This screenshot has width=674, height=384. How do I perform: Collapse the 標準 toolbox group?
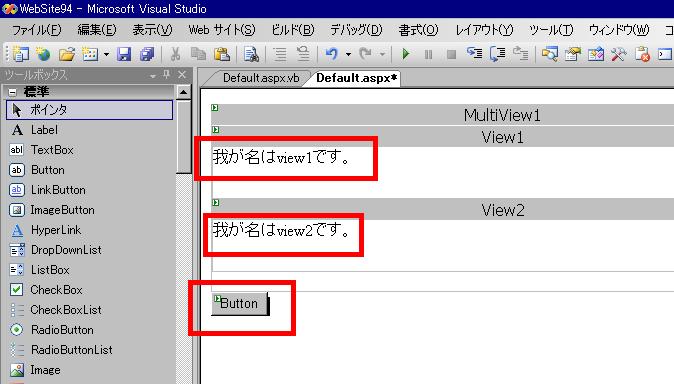[x=12, y=92]
